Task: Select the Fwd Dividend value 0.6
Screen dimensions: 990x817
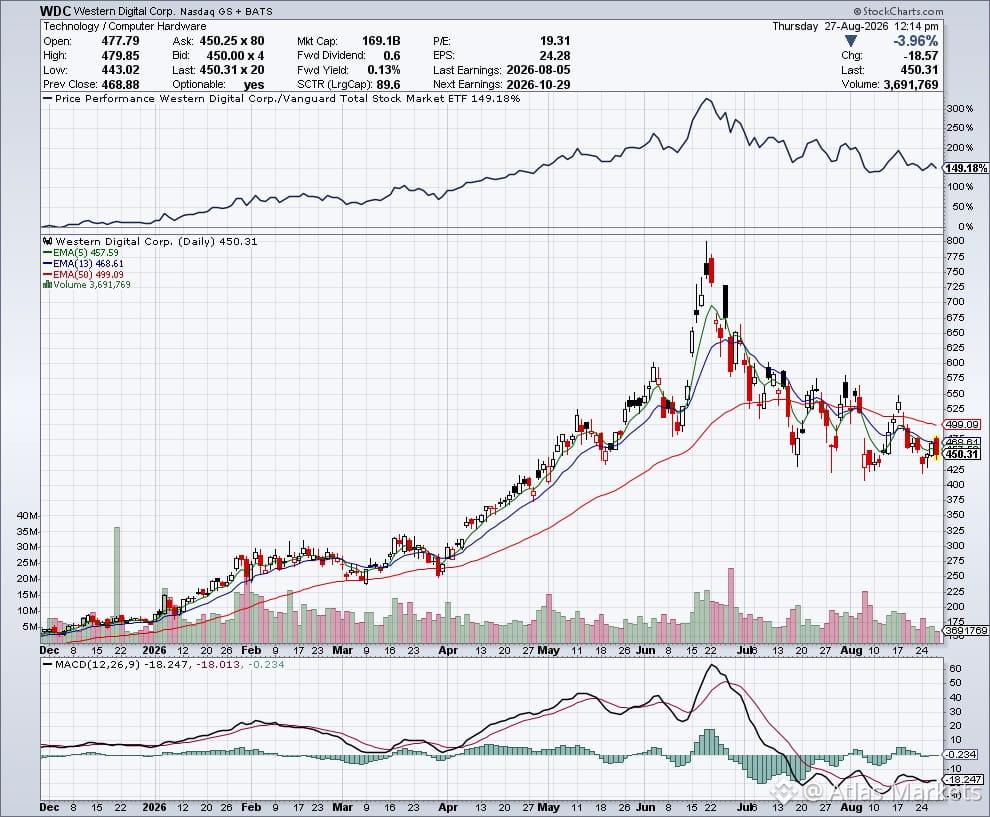Action: (x=391, y=56)
